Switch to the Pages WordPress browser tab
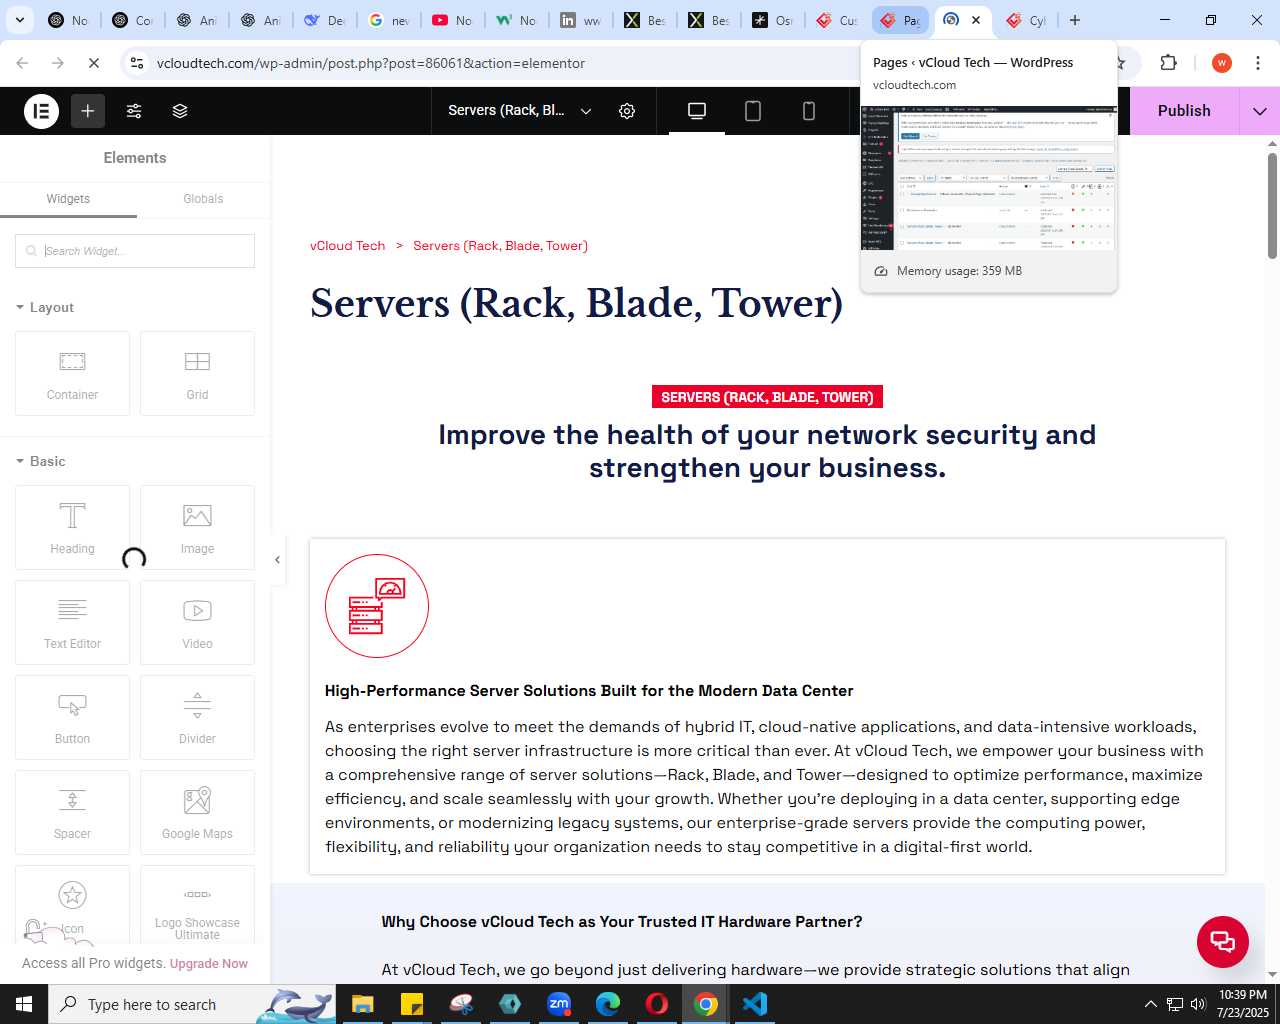Image resolution: width=1280 pixels, height=1024 pixels. pos(900,20)
